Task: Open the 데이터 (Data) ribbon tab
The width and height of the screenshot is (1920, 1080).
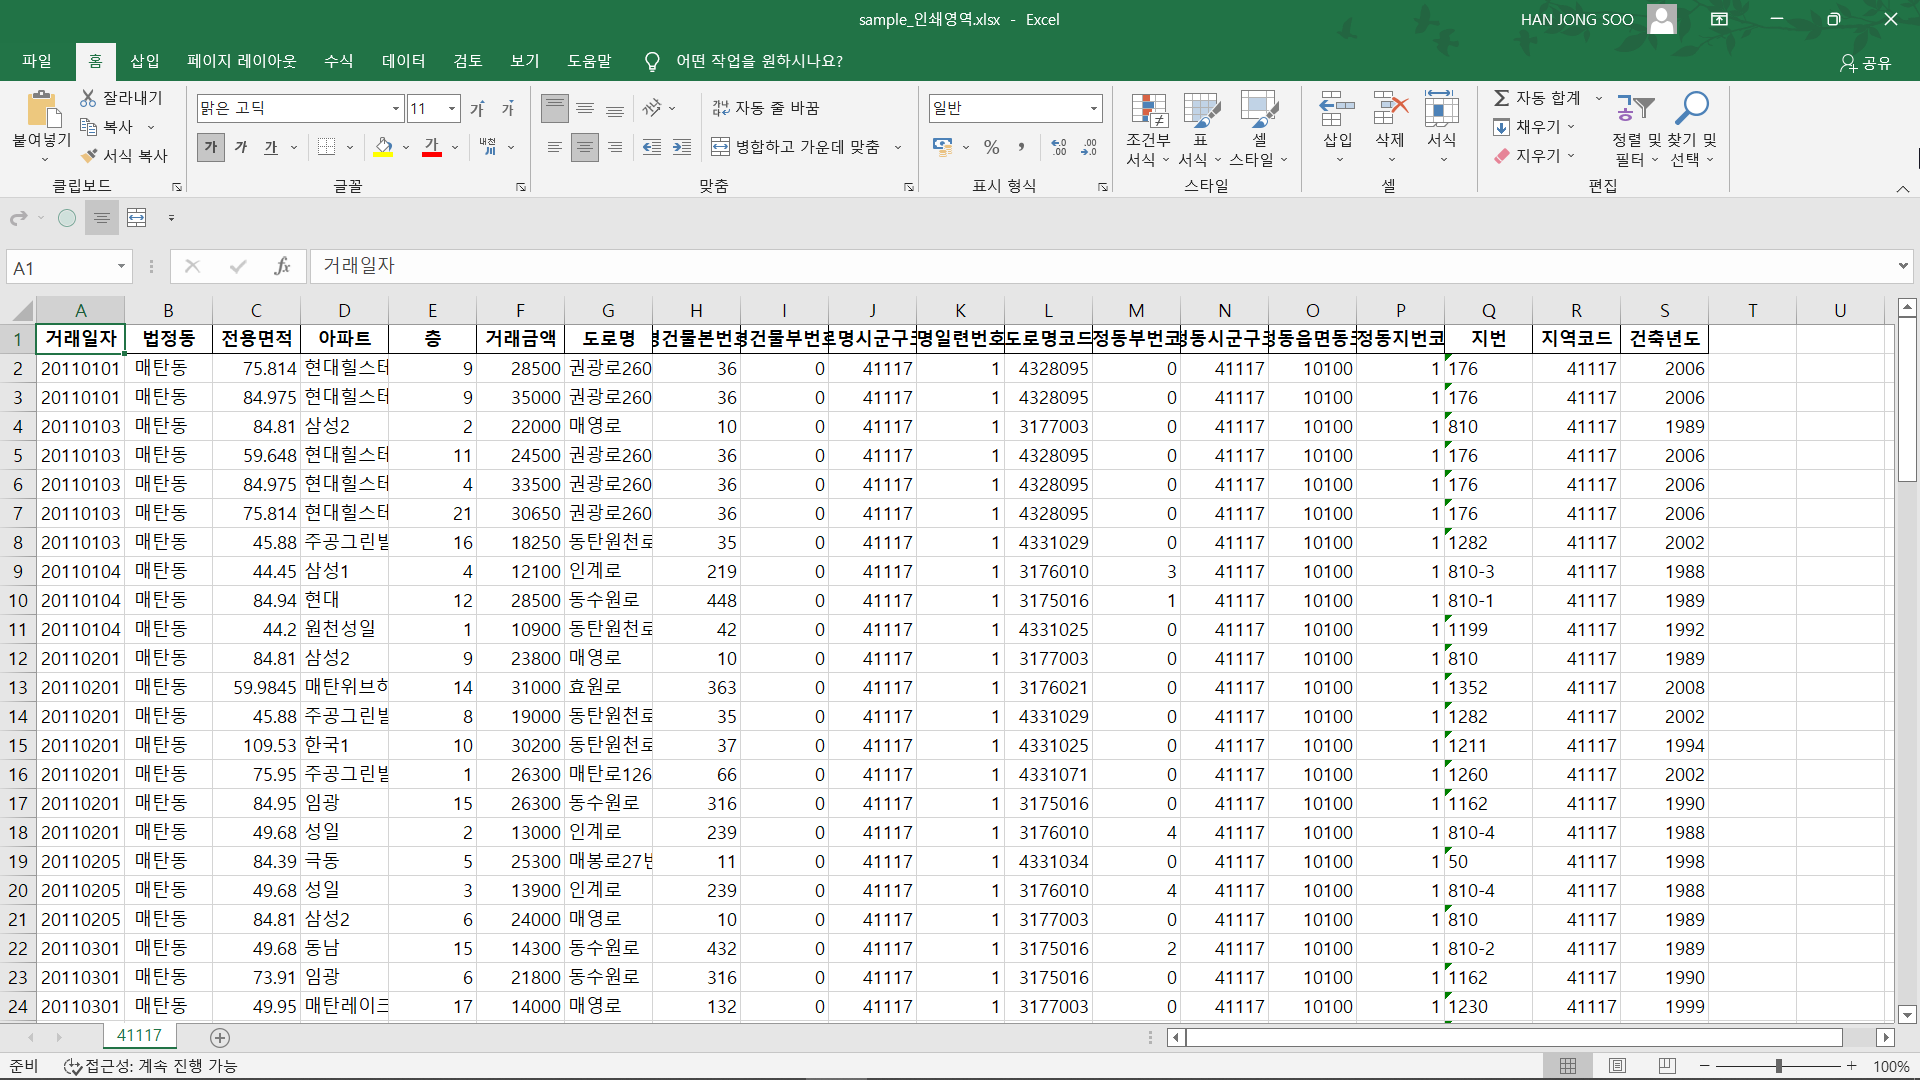Action: tap(403, 61)
